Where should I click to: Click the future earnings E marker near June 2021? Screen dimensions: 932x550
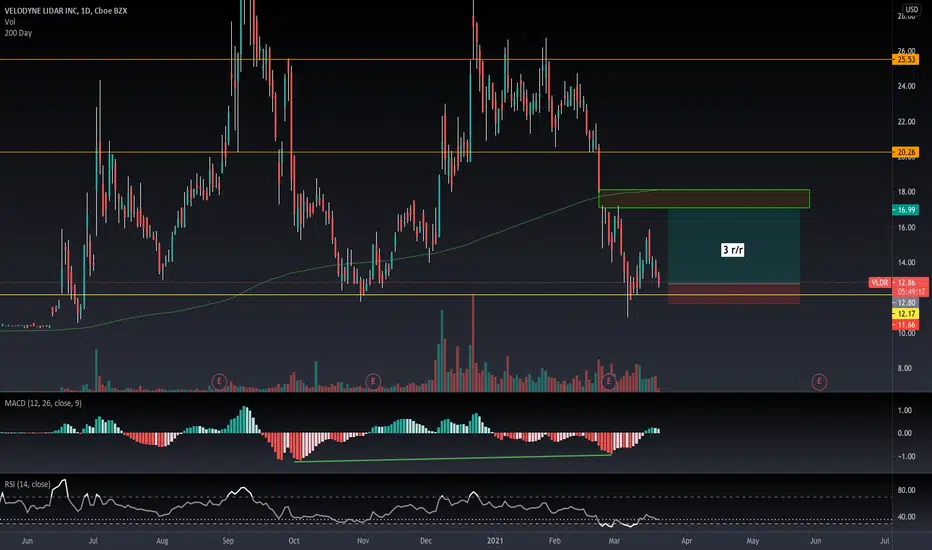coord(819,381)
